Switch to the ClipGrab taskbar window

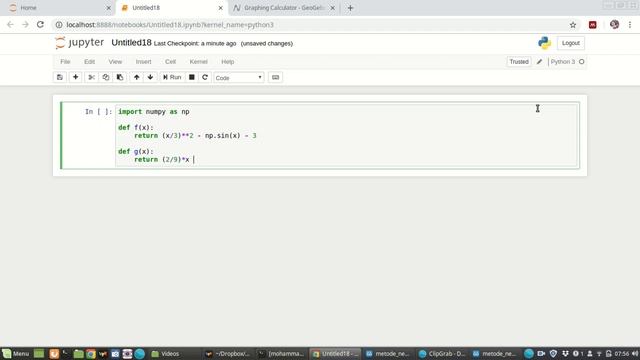442,353
